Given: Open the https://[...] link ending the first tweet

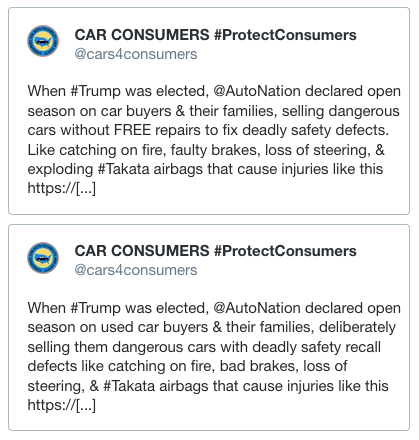Looking at the screenshot, I should pyautogui.click(x=62, y=188).
